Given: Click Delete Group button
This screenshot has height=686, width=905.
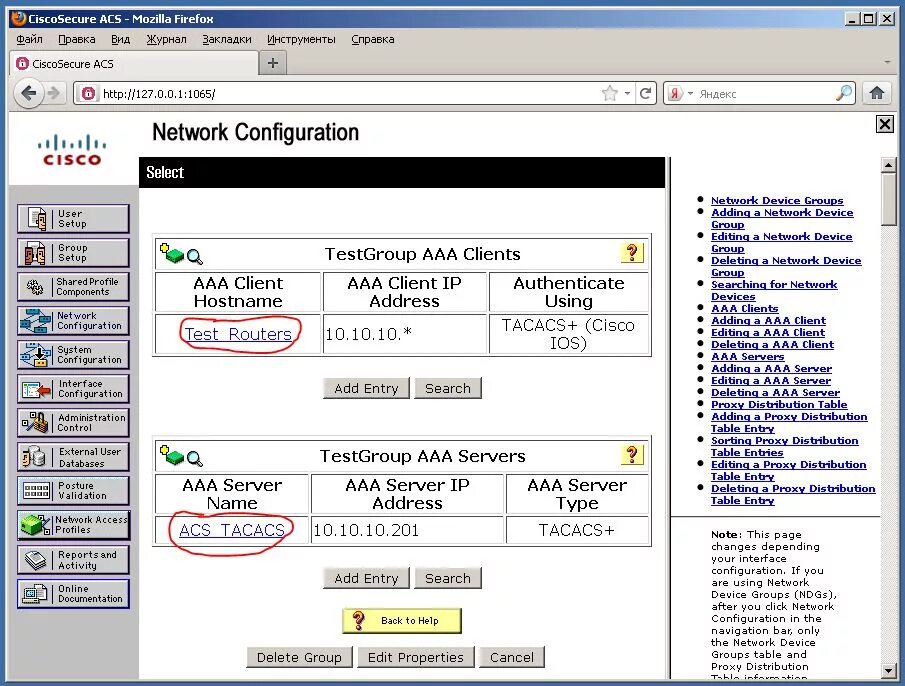Looking at the screenshot, I should pyautogui.click(x=299, y=657).
